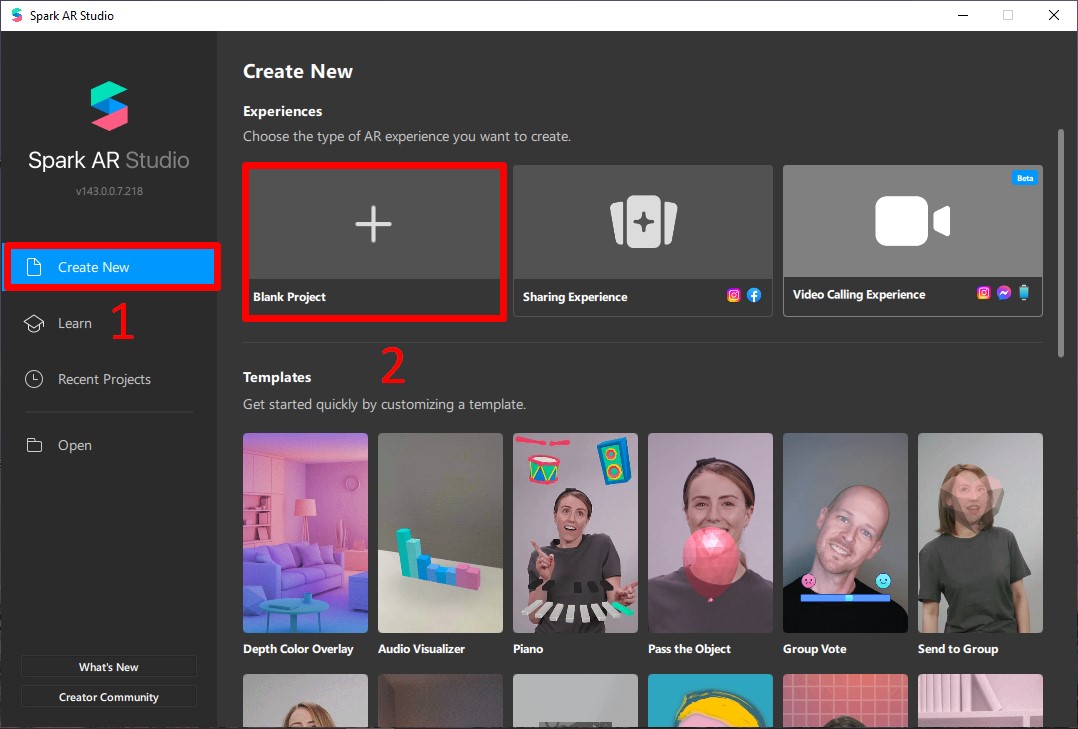Select Create New in the sidebar
Screen dimensions: 1078x729
[112, 267]
